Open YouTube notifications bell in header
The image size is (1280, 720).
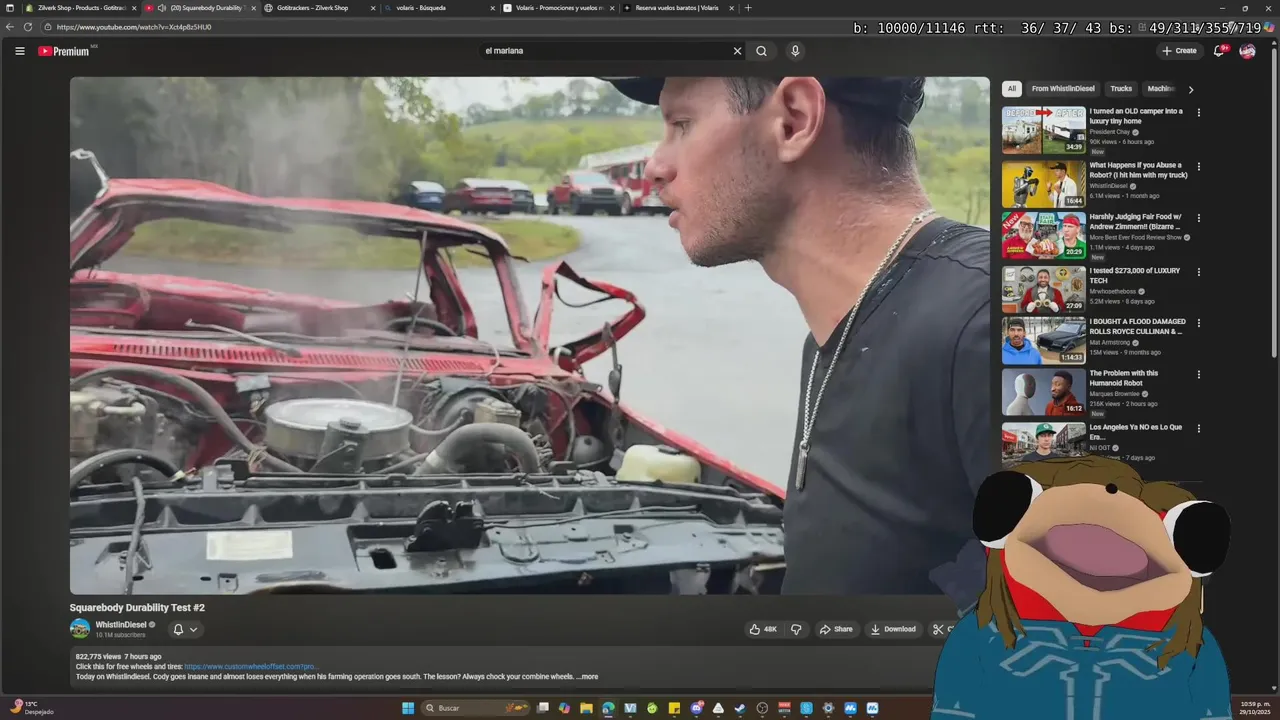(x=1219, y=51)
